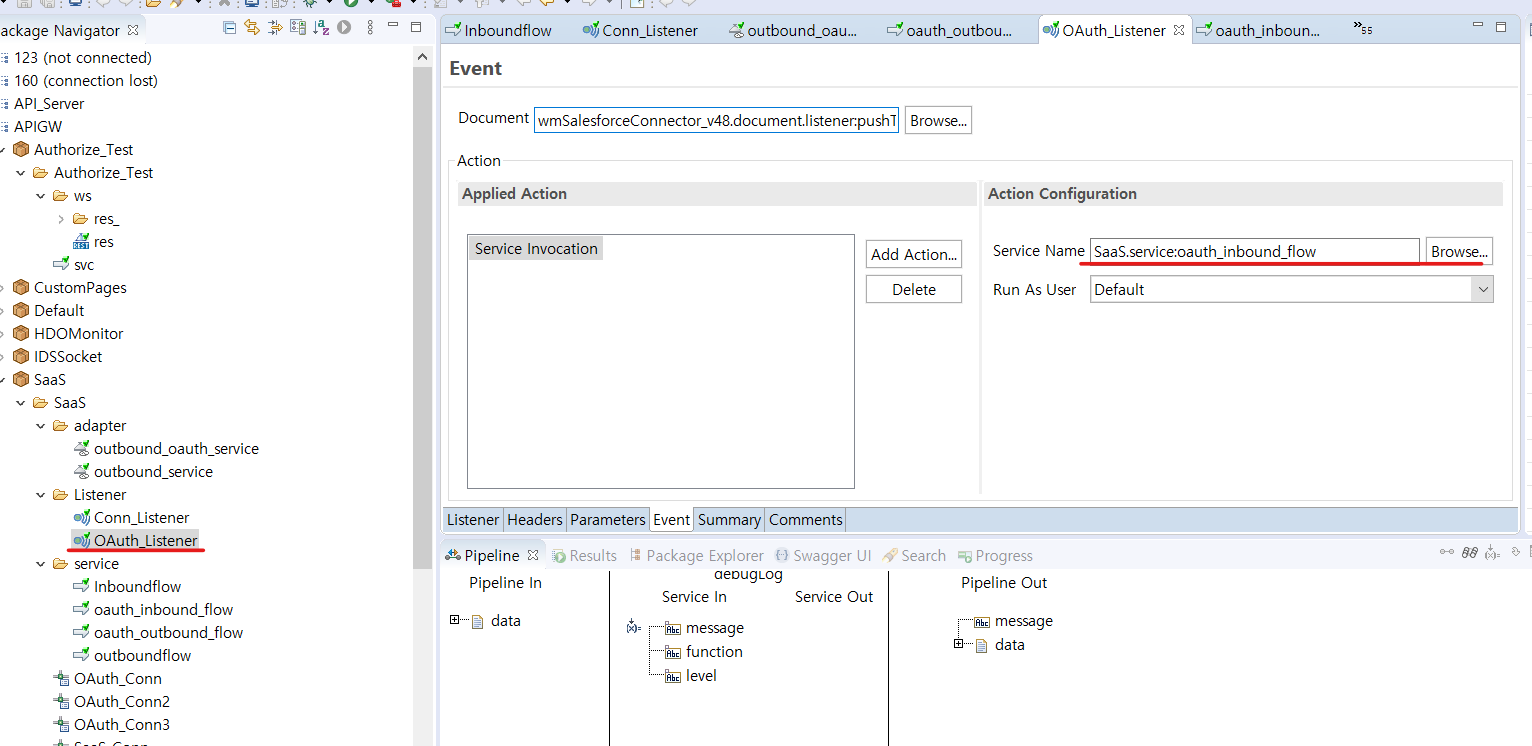Collapse the Listener folder in tree
This screenshot has width=1532, height=746.
click(41, 495)
